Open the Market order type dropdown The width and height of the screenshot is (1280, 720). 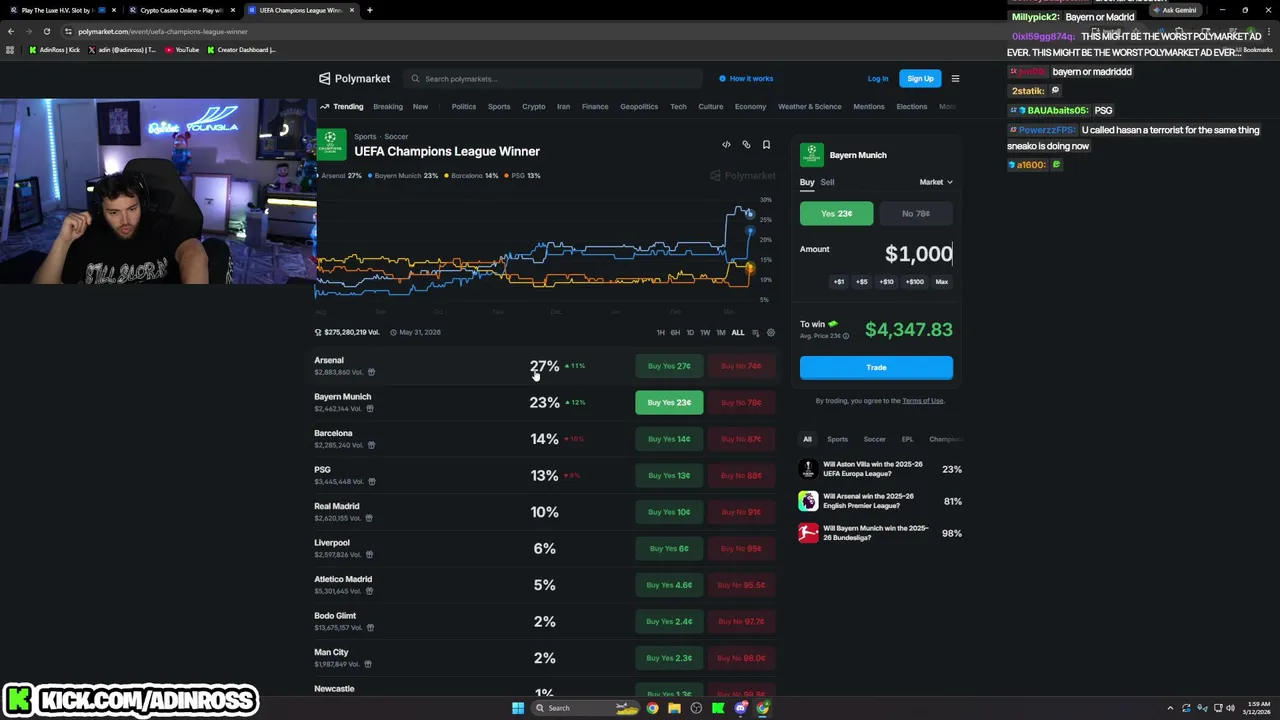click(x=936, y=182)
